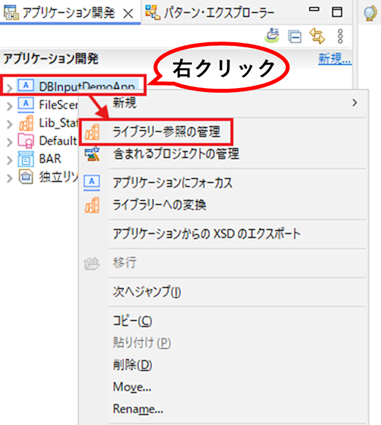Select the BAR tree item text
This screenshot has height=425, width=381.
[x=50, y=159]
